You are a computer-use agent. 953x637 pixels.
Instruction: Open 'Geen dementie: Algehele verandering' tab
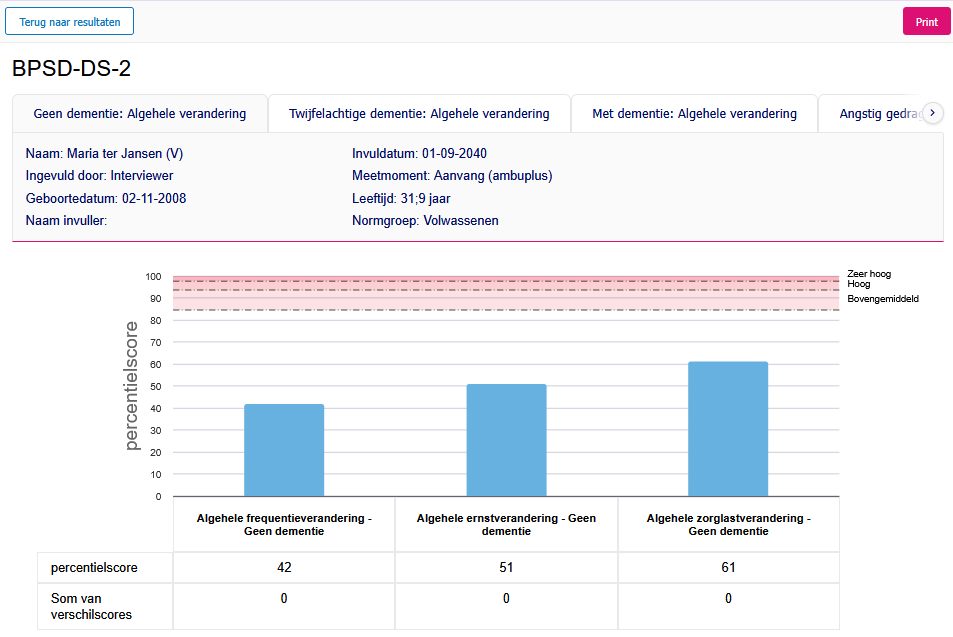[x=140, y=114]
